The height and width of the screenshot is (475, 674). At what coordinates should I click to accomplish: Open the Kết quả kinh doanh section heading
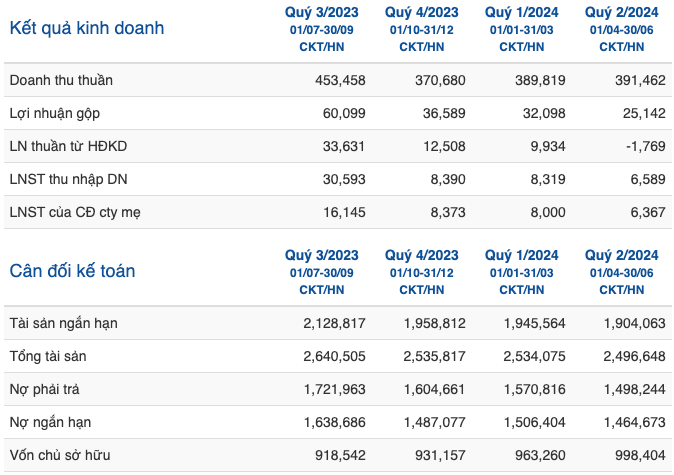(87, 28)
